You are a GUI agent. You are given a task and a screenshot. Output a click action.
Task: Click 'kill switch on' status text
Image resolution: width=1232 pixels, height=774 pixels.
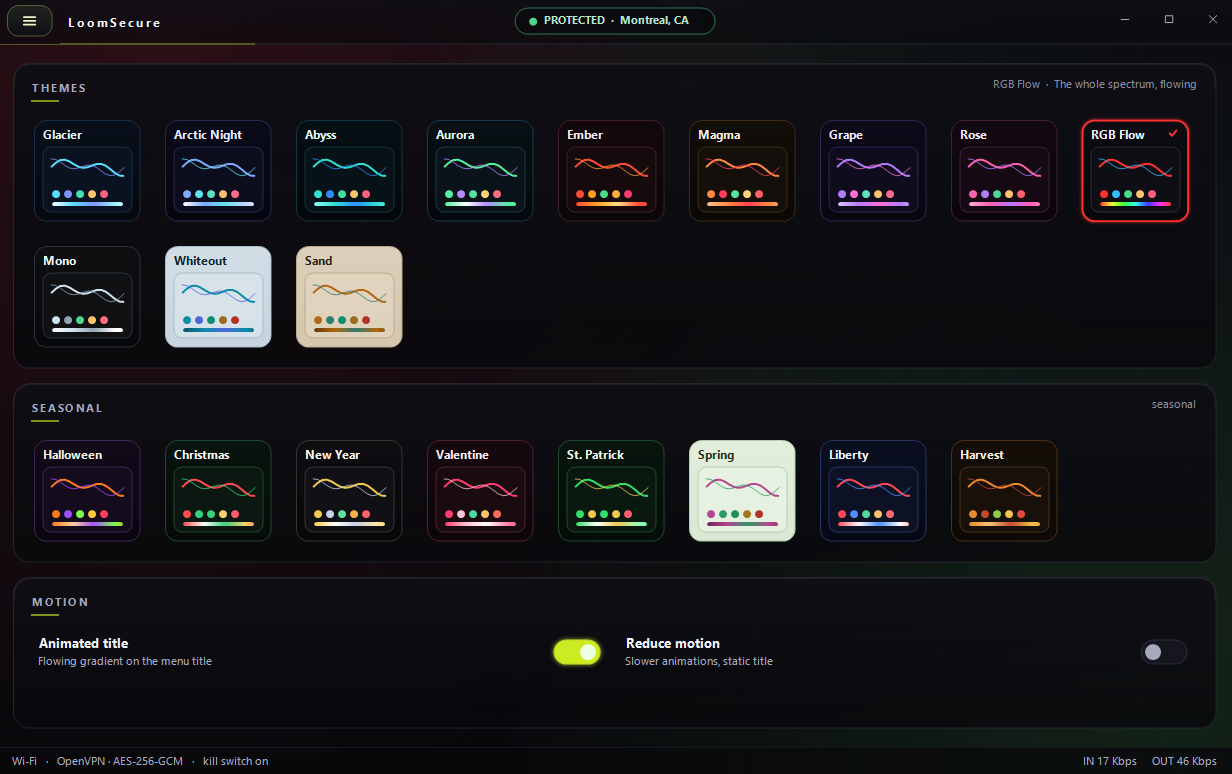click(236, 761)
